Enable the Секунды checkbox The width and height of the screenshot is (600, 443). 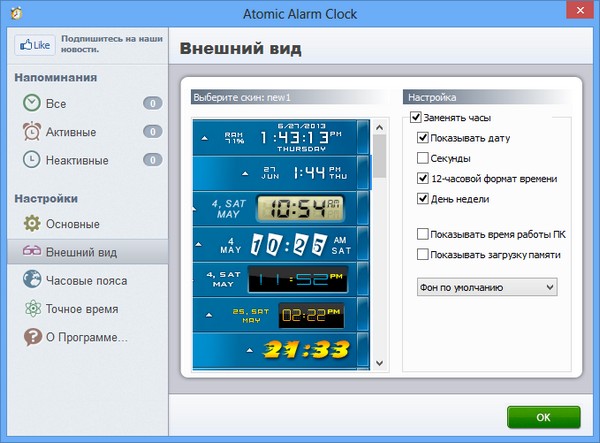pyautogui.click(x=423, y=158)
